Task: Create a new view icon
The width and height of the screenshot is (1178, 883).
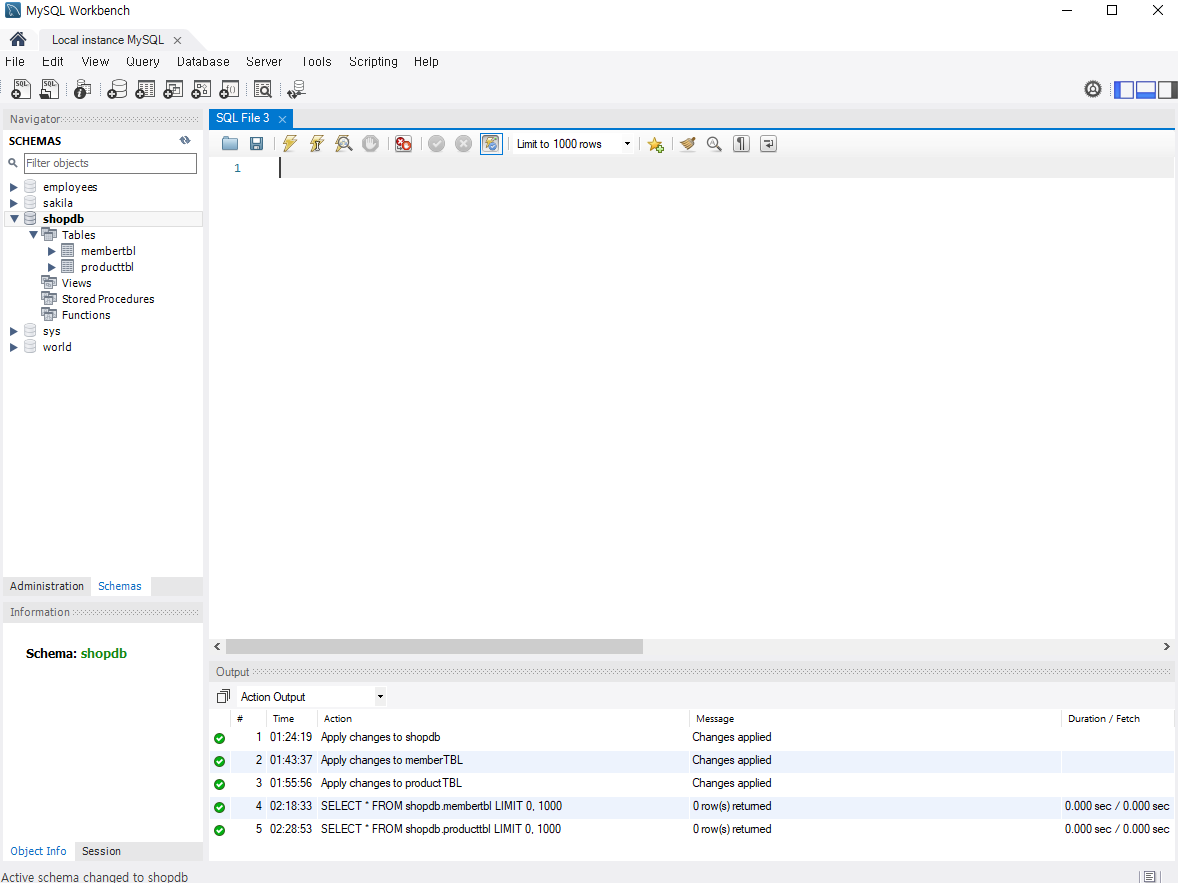Action: [x=173, y=89]
